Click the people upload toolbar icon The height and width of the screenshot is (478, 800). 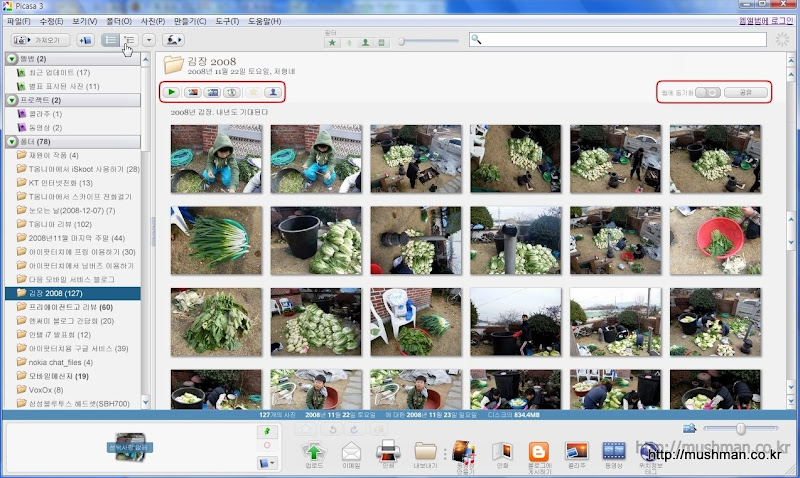(x=173, y=40)
